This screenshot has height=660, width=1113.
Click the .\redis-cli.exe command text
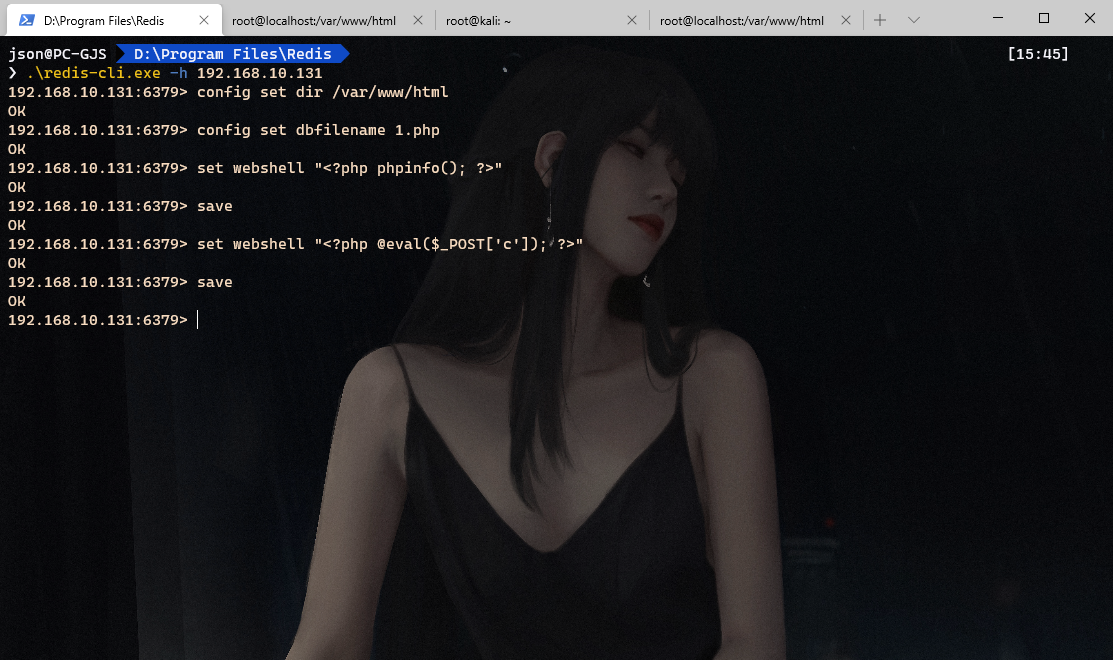[94, 73]
